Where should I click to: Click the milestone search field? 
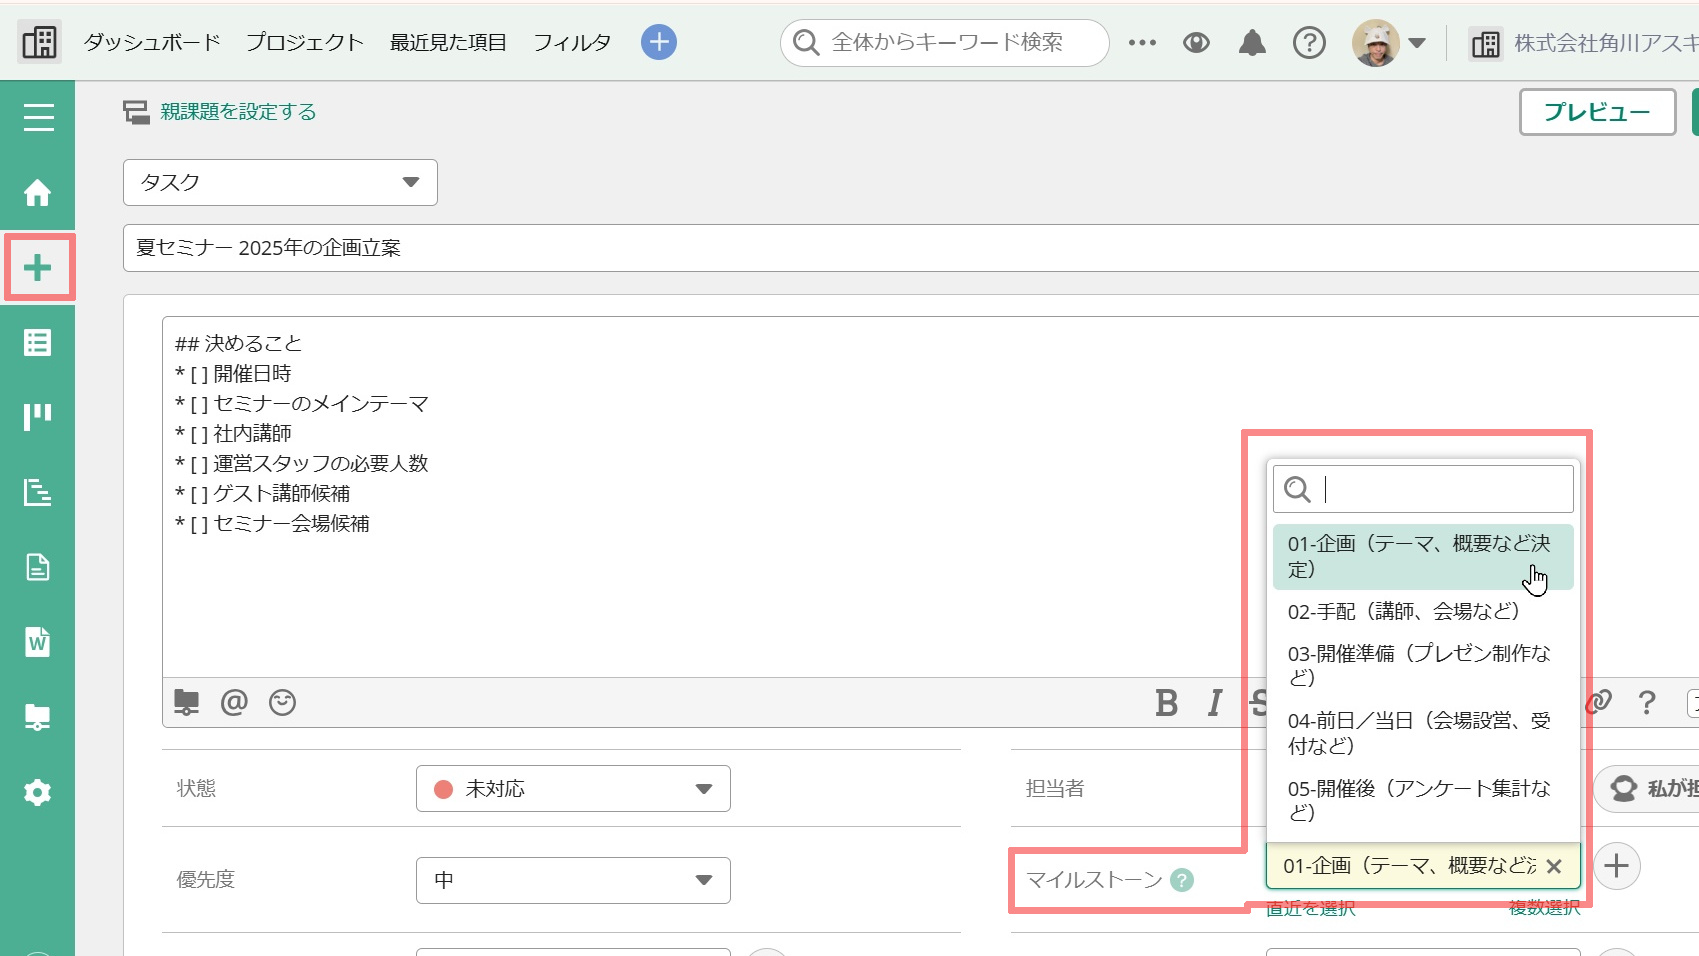pos(1423,489)
